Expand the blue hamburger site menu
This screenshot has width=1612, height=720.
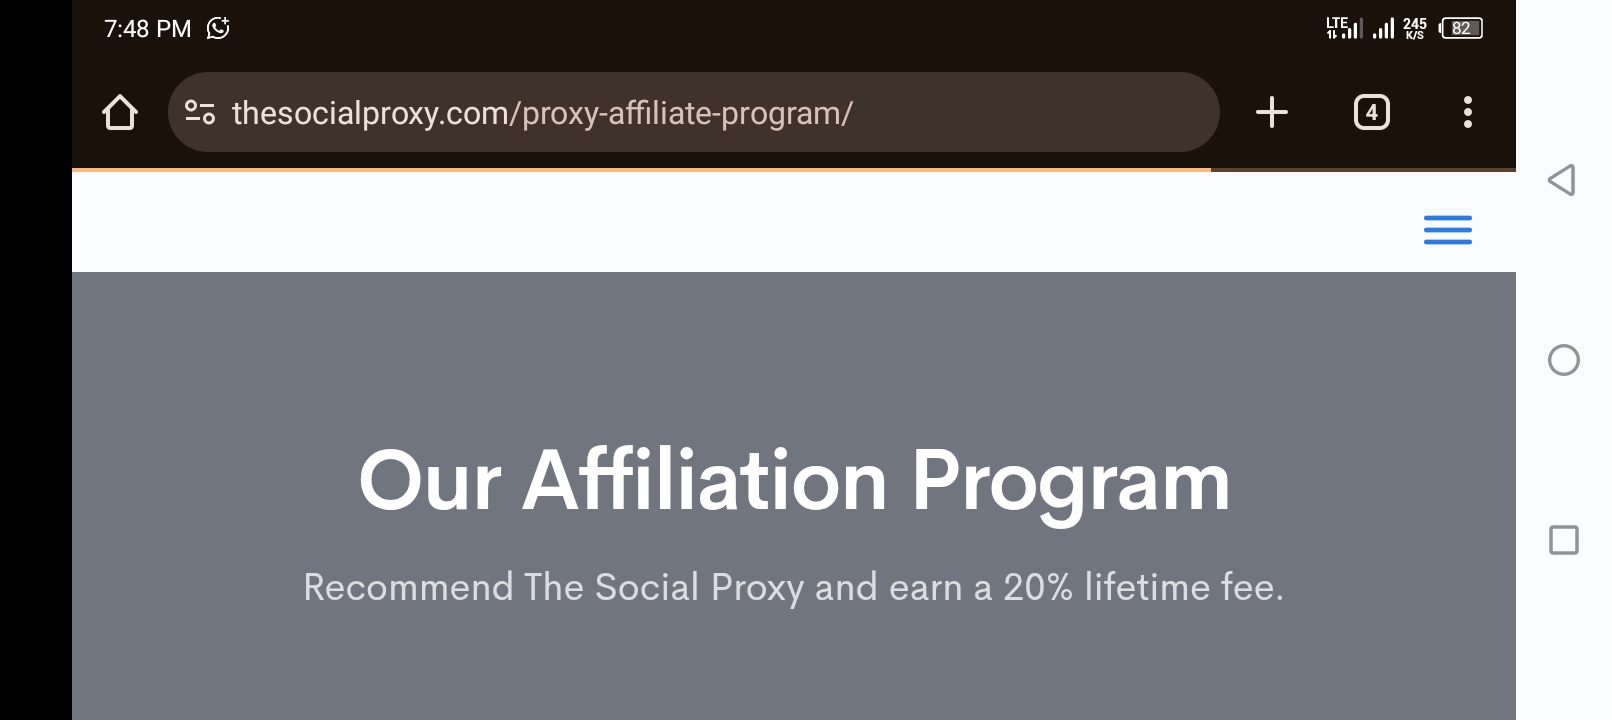click(1447, 230)
